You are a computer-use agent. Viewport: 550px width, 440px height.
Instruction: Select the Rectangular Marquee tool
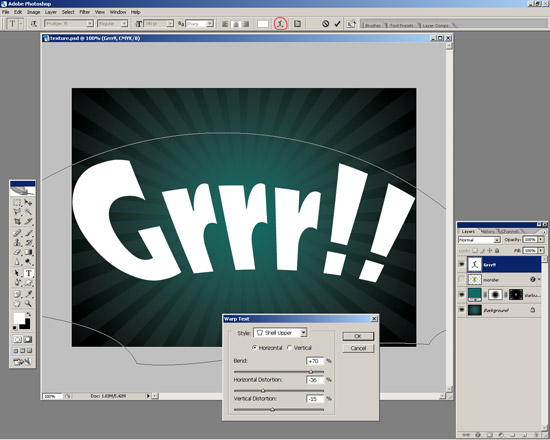[17, 202]
